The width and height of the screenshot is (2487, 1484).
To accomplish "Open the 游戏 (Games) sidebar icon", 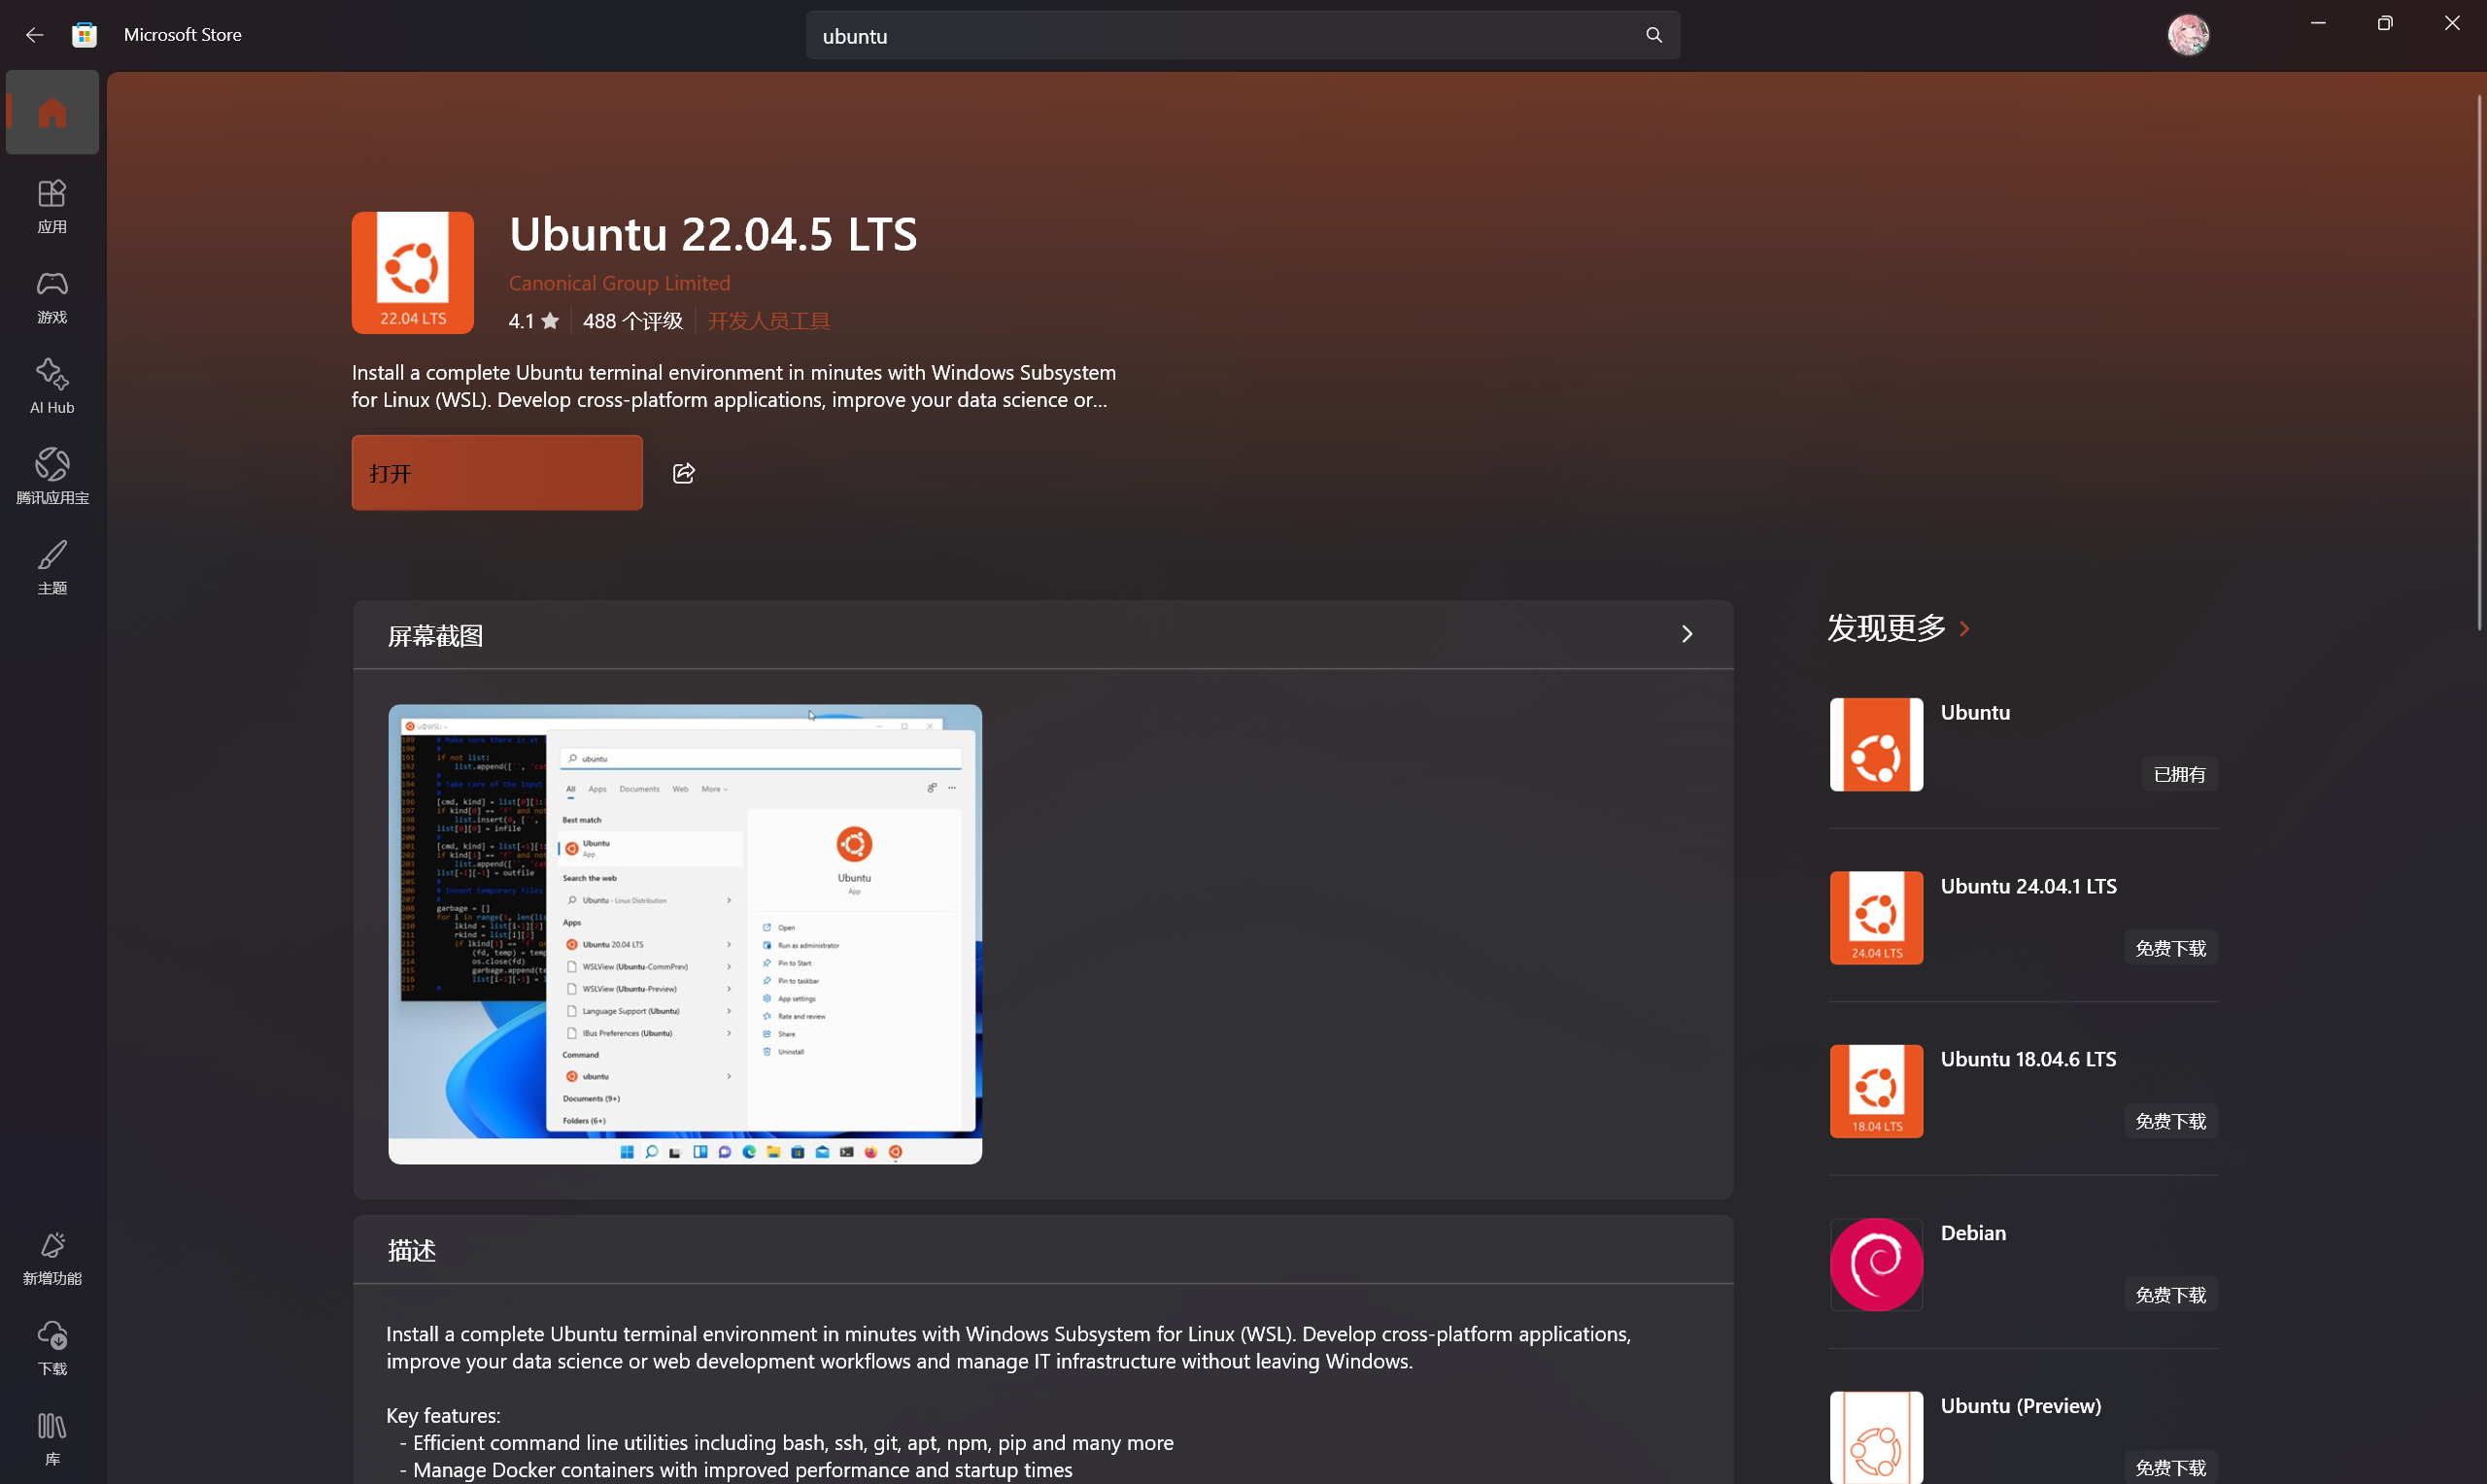I will click(x=52, y=296).
